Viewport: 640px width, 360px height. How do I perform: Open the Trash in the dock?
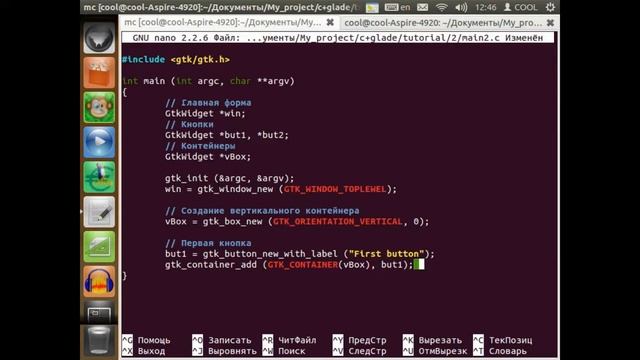point(99,341)
